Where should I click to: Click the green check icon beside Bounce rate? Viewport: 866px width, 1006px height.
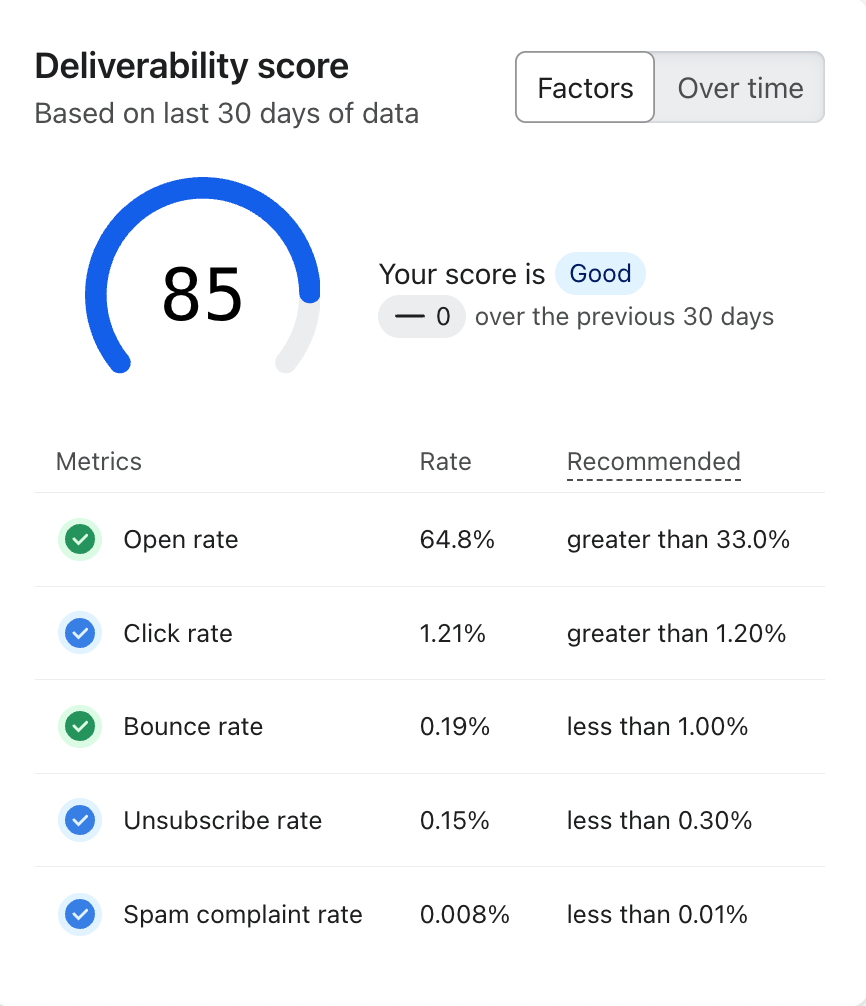pos(80,727)
